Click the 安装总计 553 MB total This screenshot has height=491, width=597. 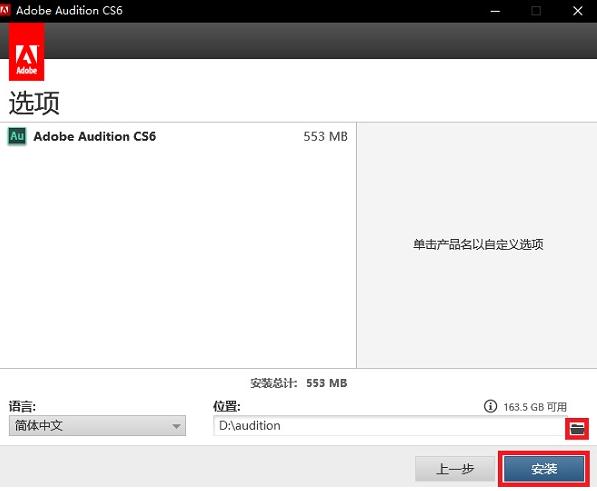[298, 383]
